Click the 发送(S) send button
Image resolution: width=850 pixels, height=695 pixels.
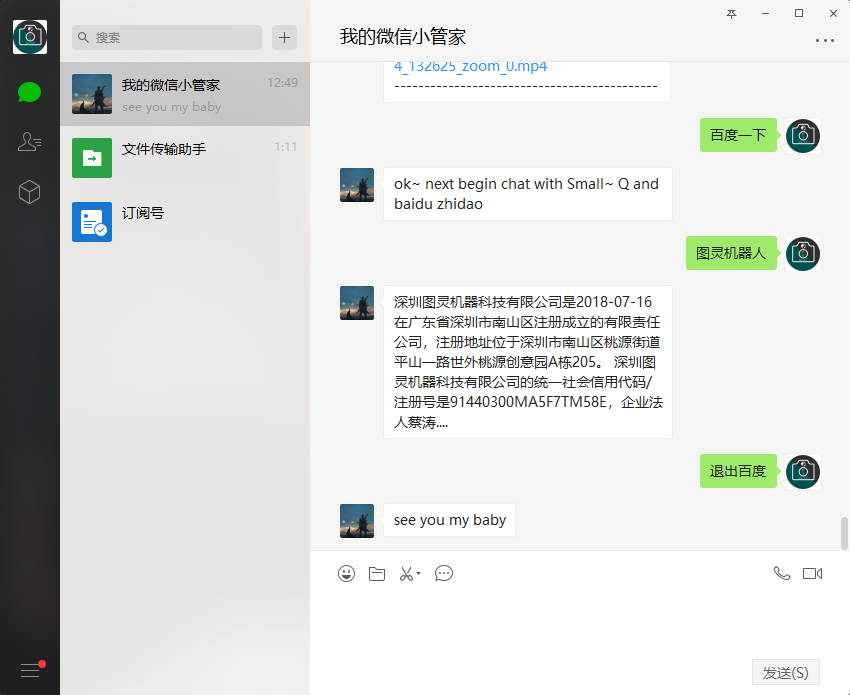[785, 672]
